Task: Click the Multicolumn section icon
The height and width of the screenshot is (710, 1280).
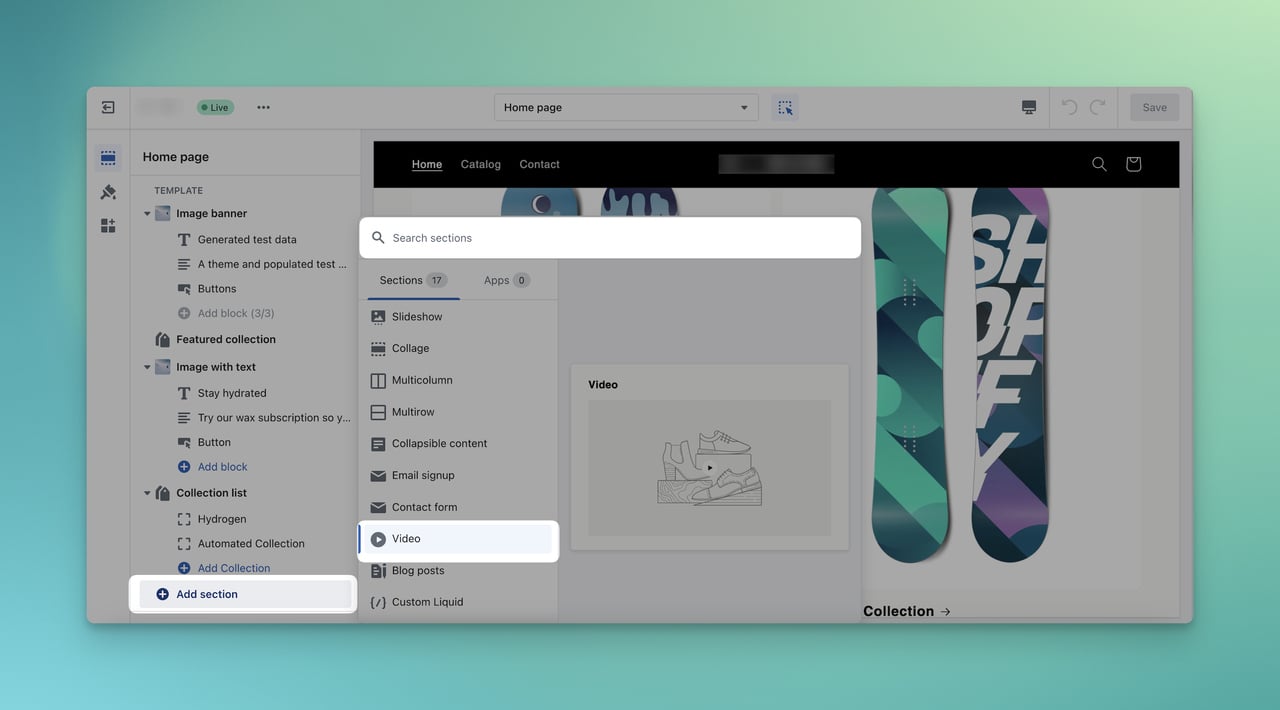Action: point(378,380)
